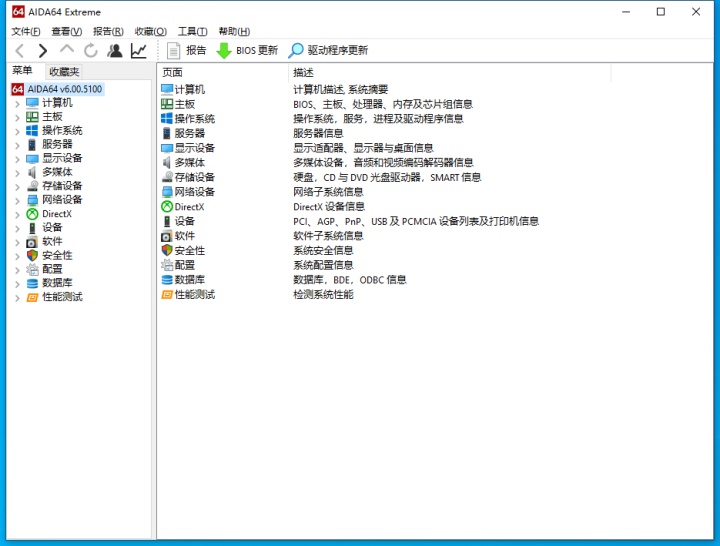Expand the 计算机 tree node
Viewport: 720px width, 546px height.
tap(17, 103)
